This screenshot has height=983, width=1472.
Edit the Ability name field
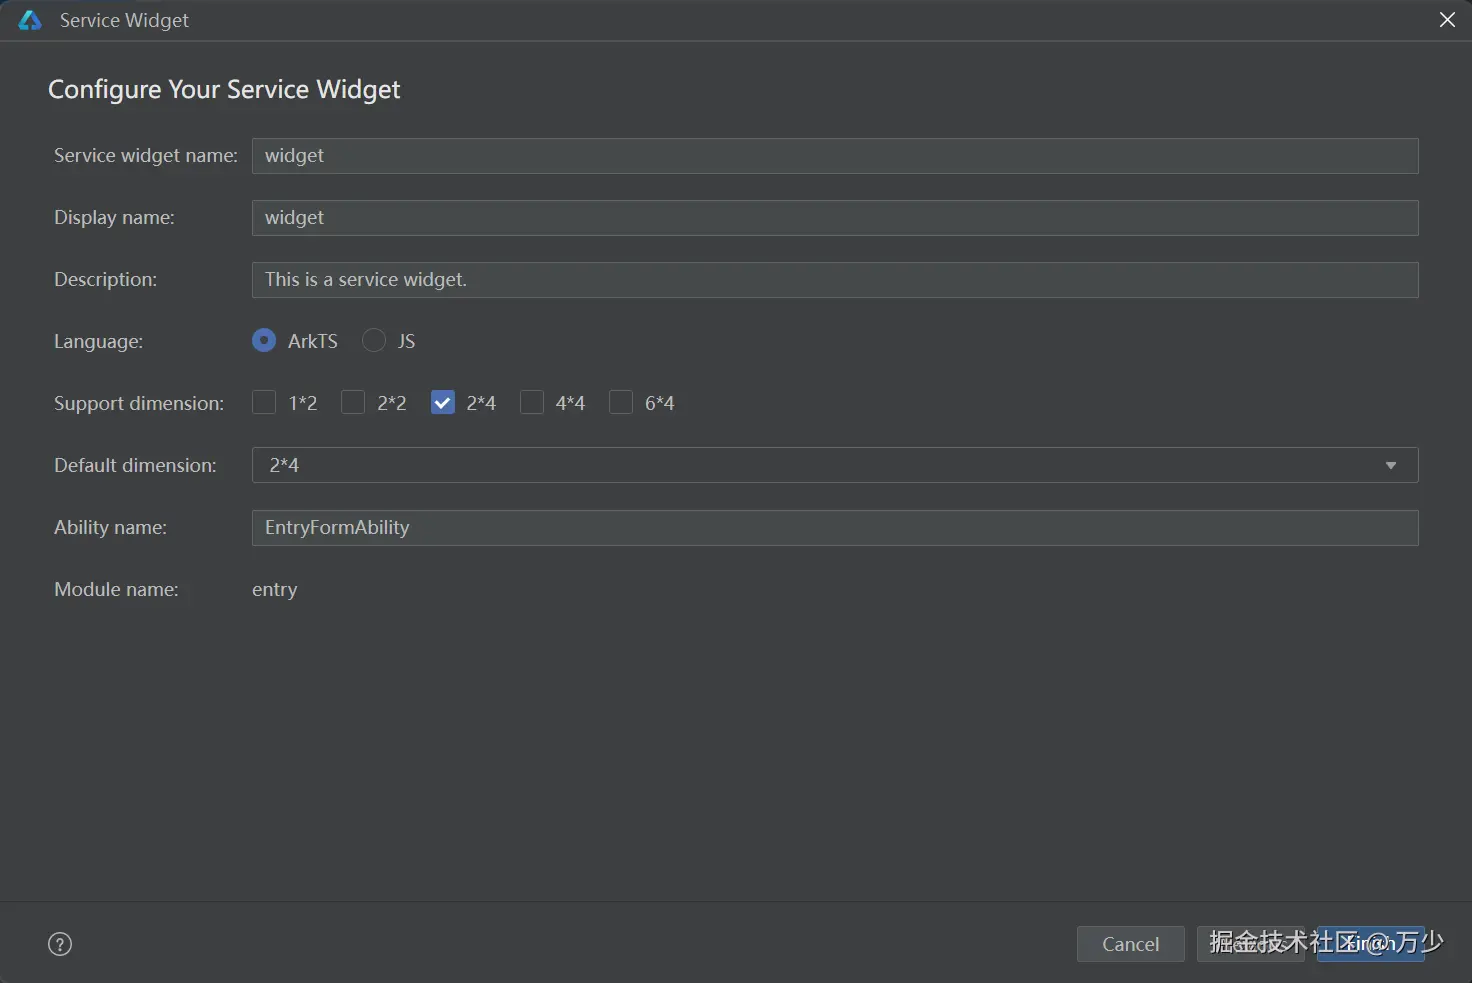pyautogui.click(x=835, y=528)
